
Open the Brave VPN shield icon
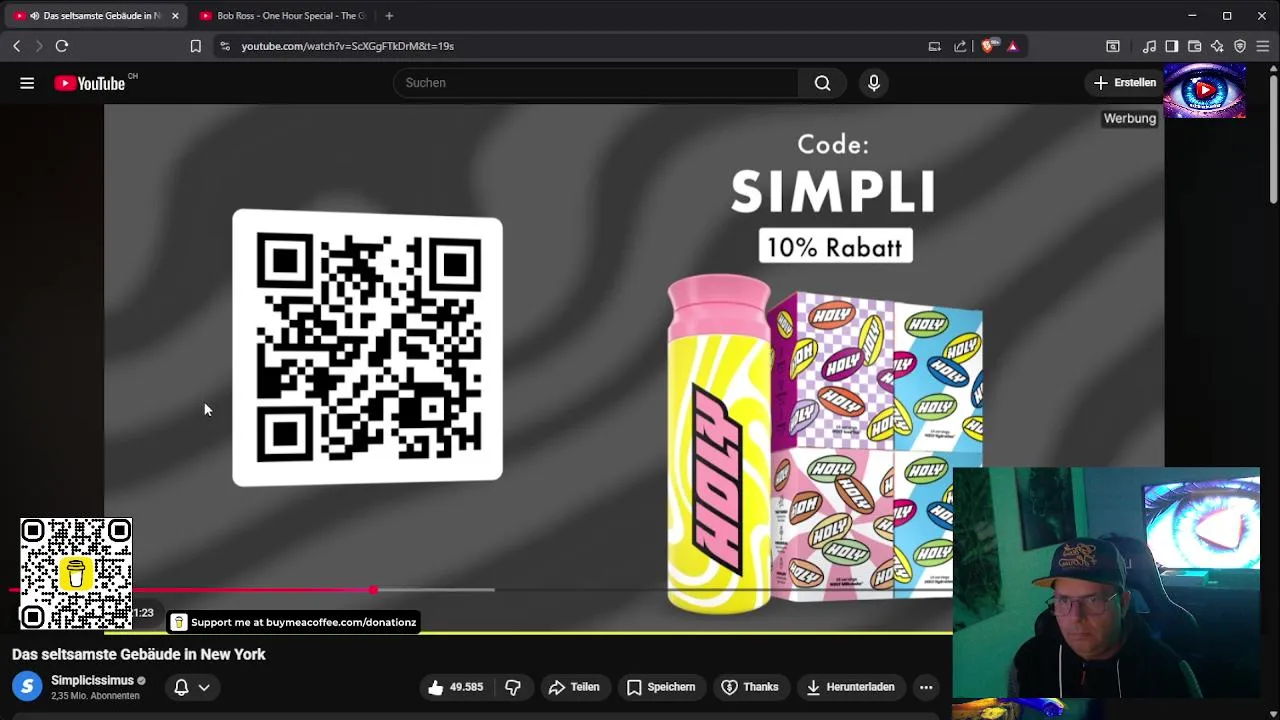point(1240,46)
